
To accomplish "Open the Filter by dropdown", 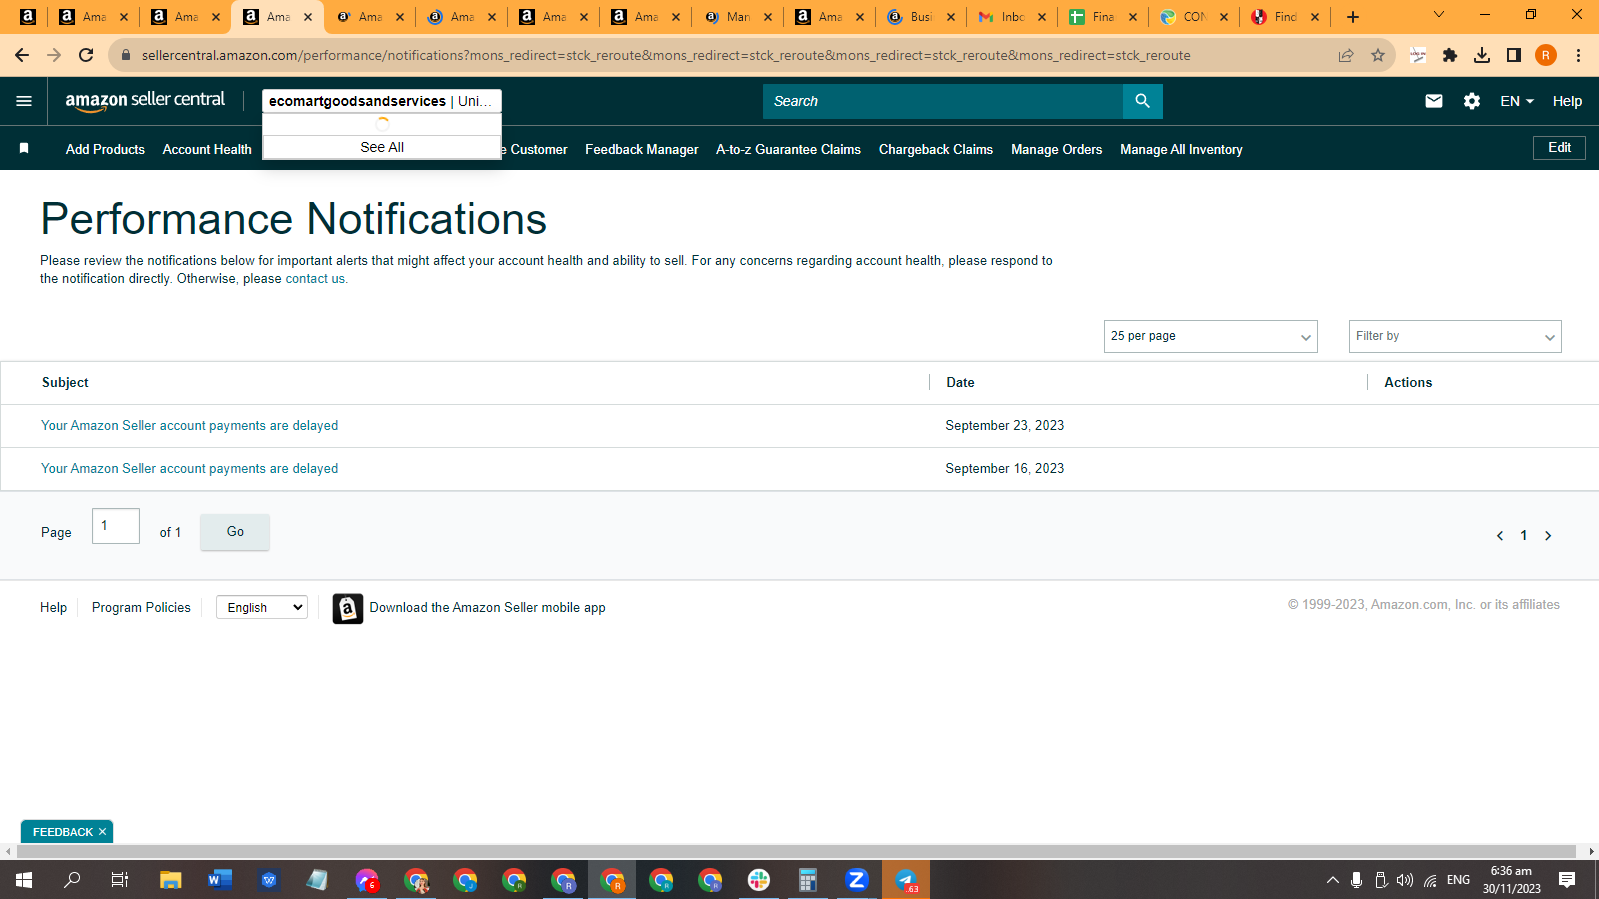I will pos(1455,336).
